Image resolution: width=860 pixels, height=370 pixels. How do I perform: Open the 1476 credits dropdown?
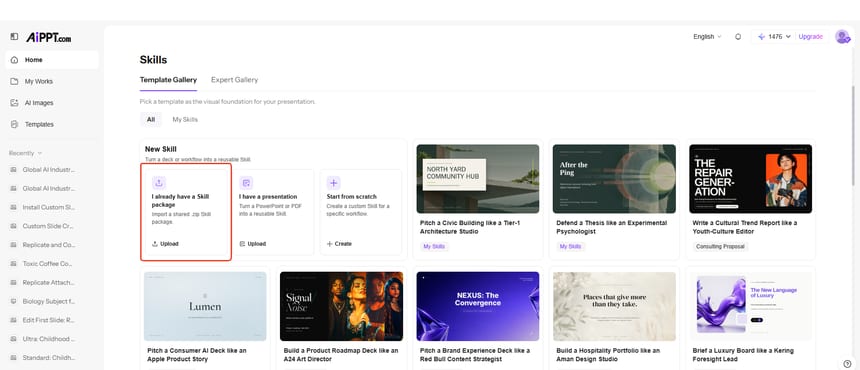click(779, 37)
